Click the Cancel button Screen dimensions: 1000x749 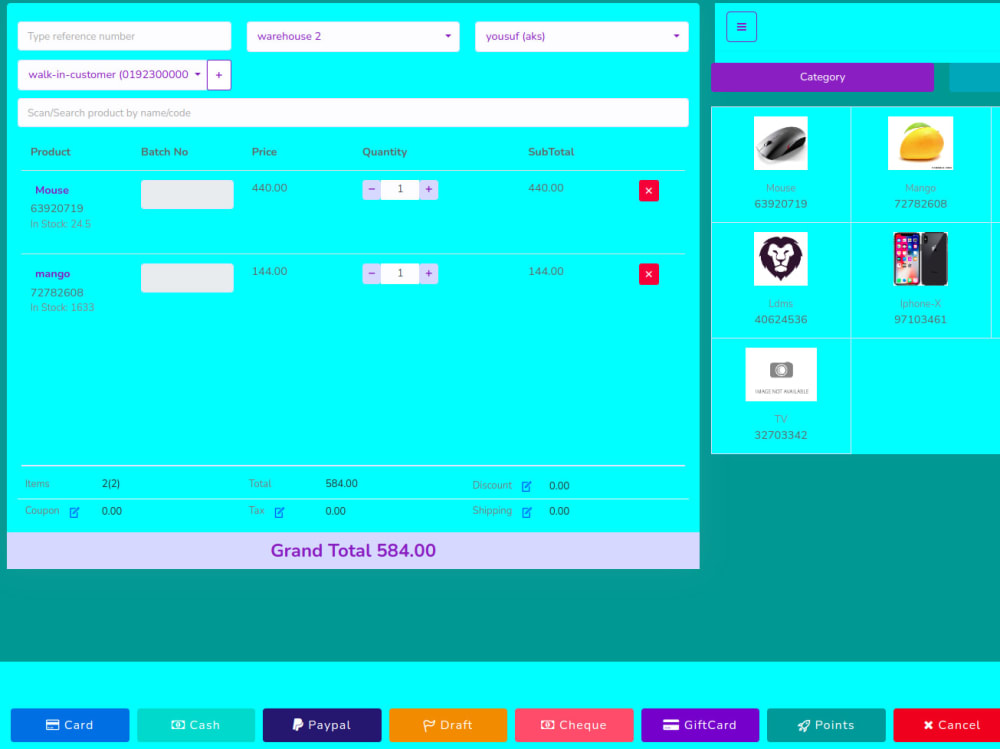click(946, 725)
